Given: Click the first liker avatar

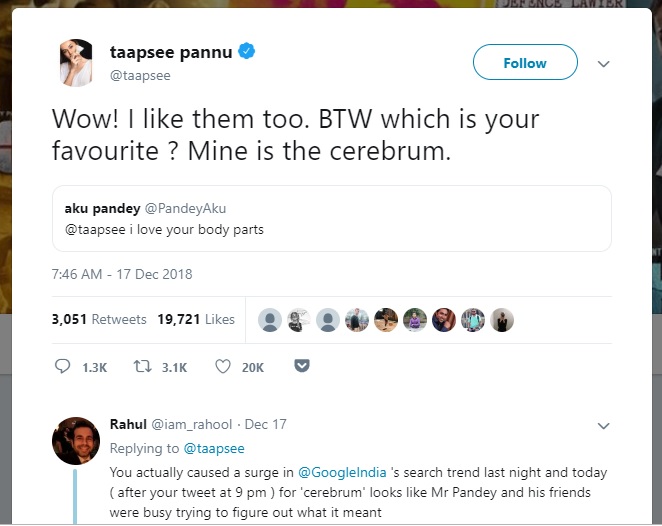Looking at the screenshot, I should click(269, 320).
